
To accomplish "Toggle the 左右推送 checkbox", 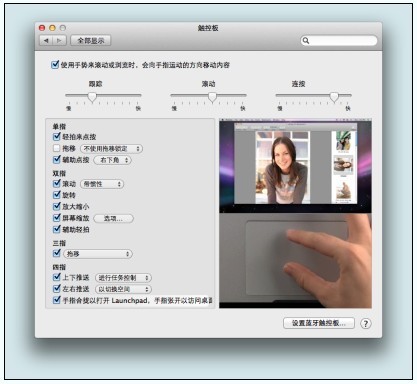I will pyautogui.click(x=57, y=289).
